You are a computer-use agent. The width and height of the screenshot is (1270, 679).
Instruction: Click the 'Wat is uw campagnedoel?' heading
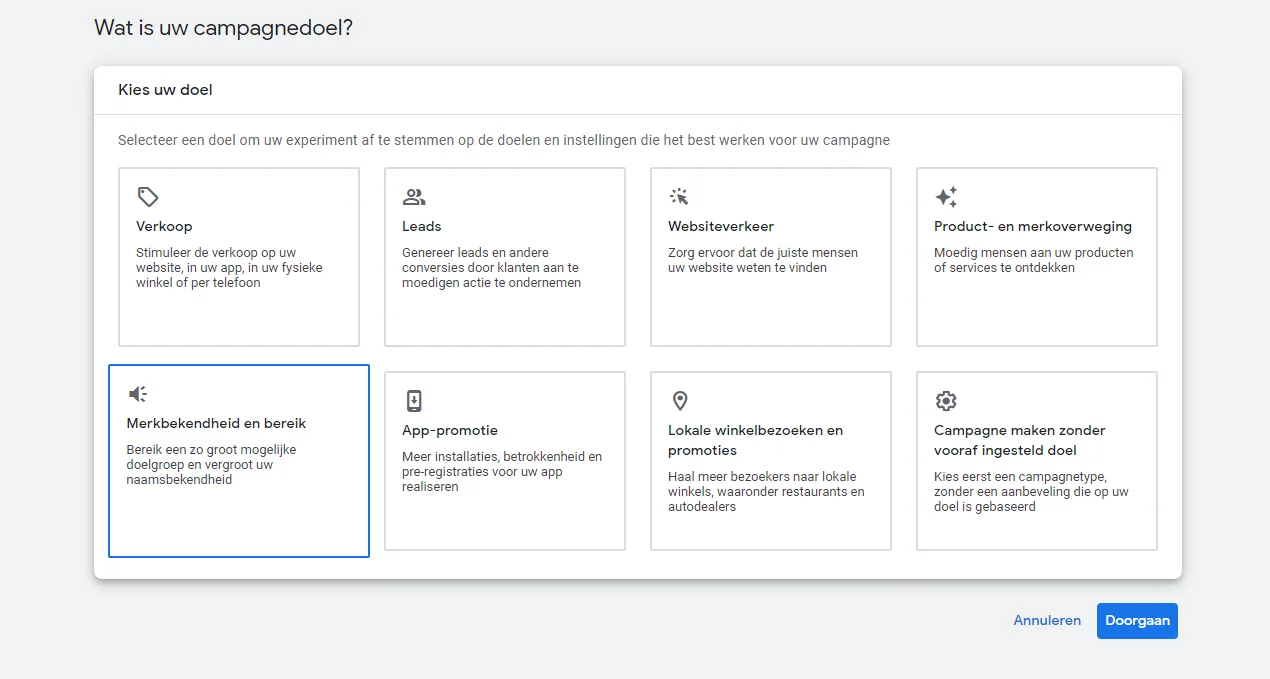pyautogui.click(x=223, y=28)
